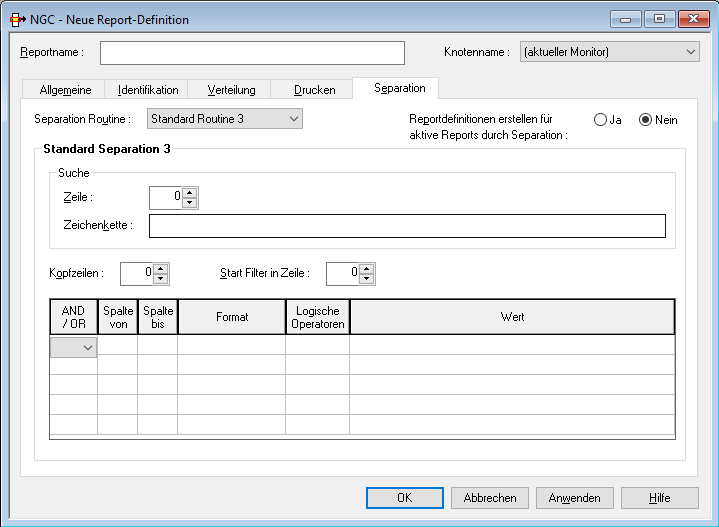Image resolution: width=719 pixels, height=527 pixels.
Task: Click the Abbrechen button
Action: click(490, 498)
